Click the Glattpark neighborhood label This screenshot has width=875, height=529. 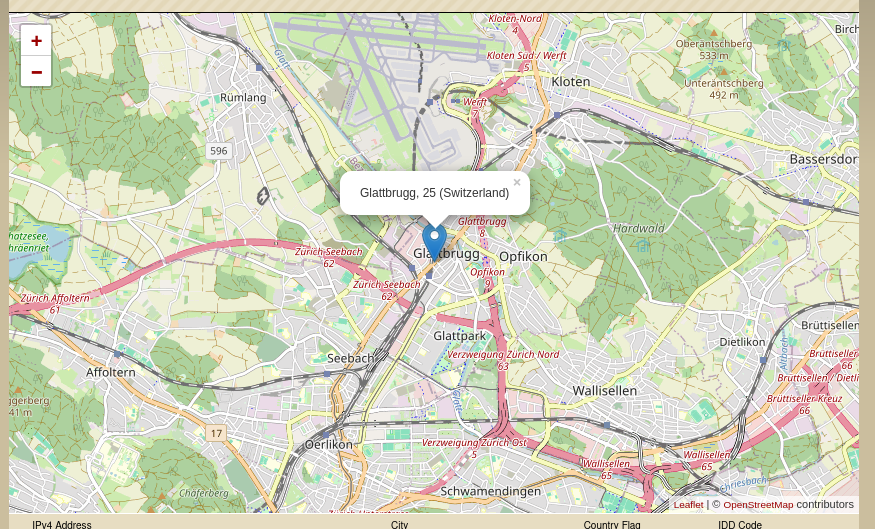459,336
